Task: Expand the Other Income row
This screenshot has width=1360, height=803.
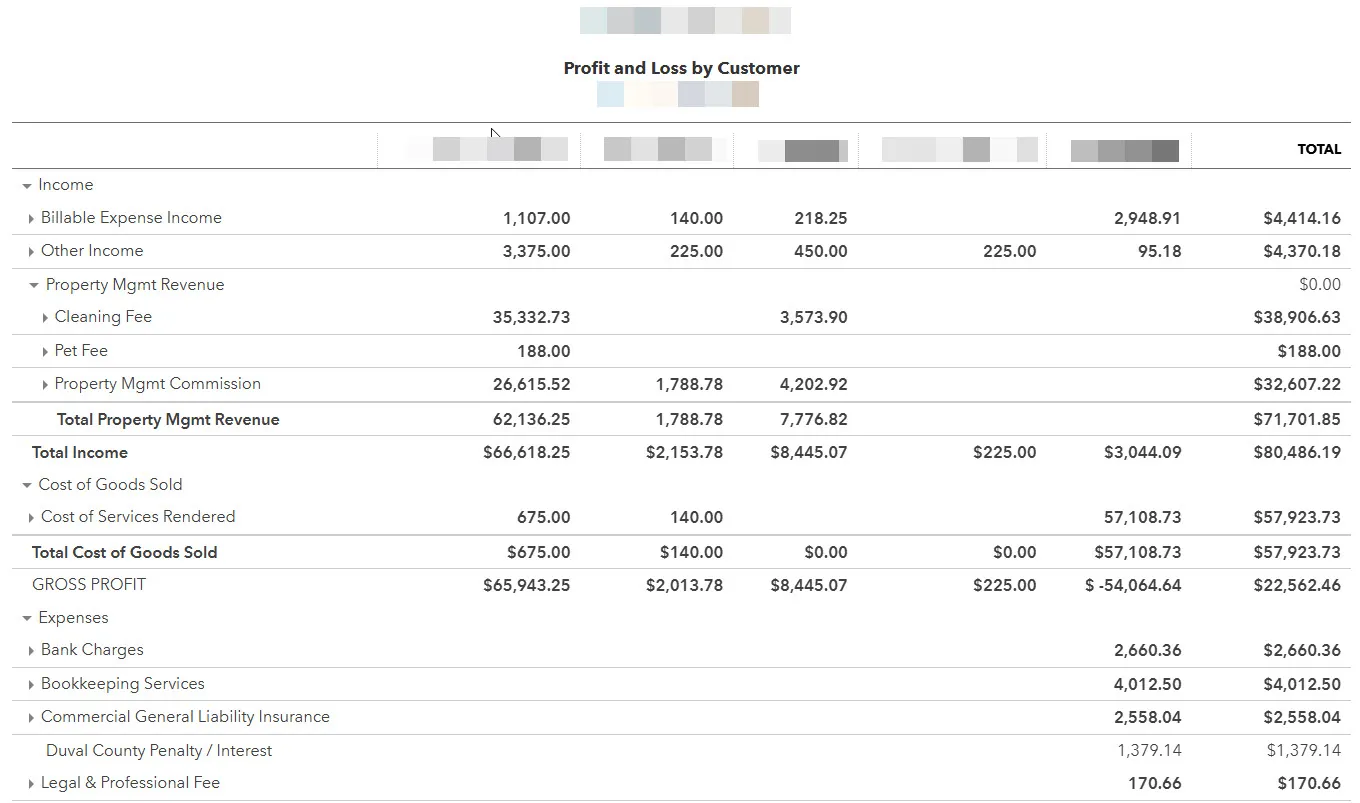Action: [31, 252]
